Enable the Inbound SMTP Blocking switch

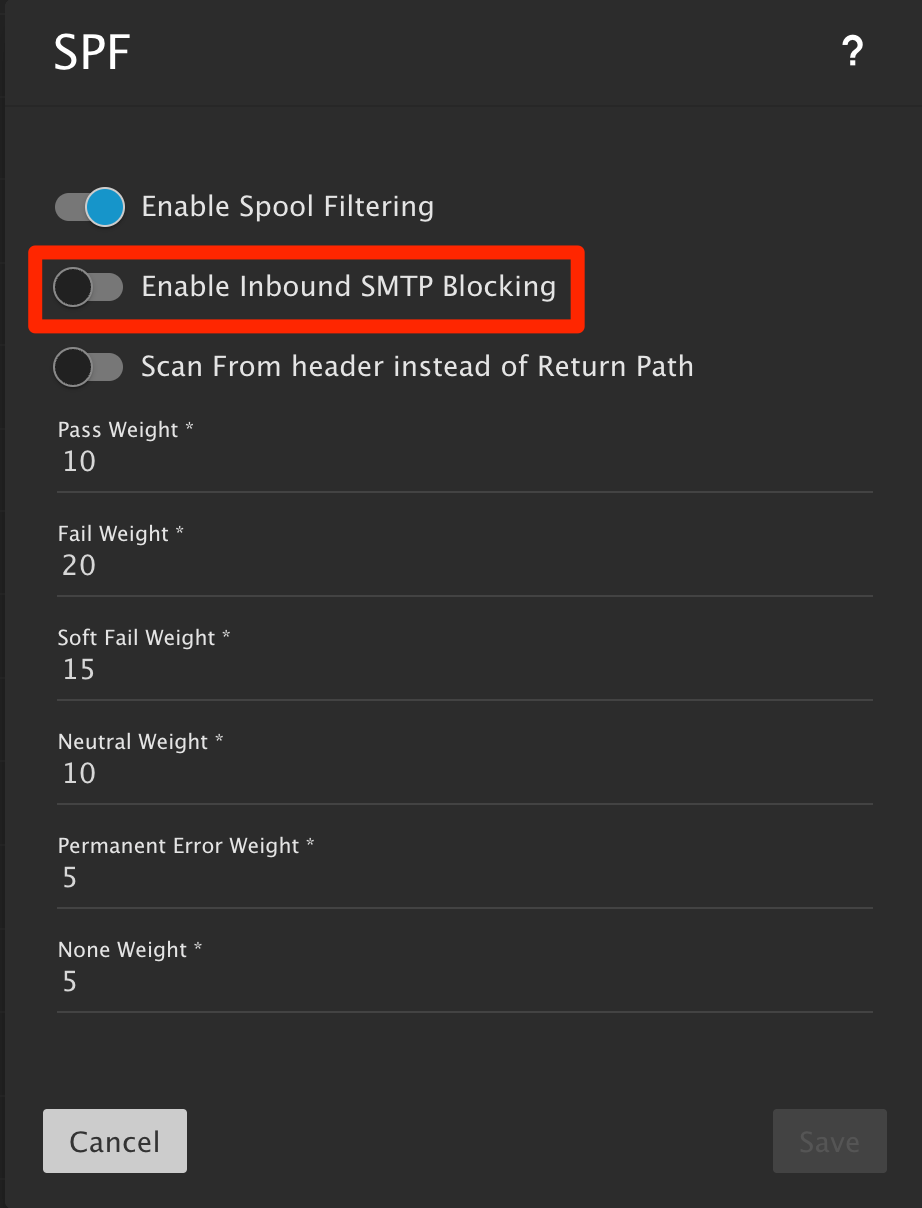(88, 287)
